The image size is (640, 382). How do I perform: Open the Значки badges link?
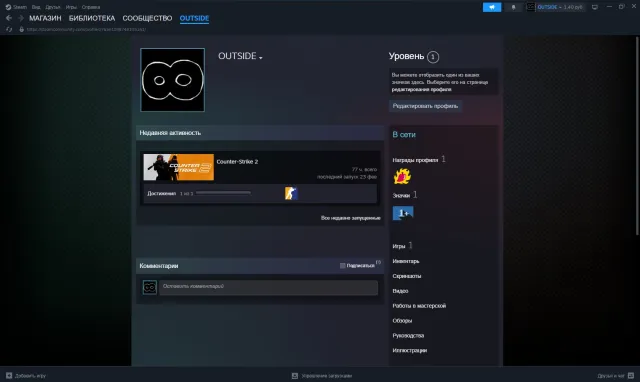click(401, 195)
